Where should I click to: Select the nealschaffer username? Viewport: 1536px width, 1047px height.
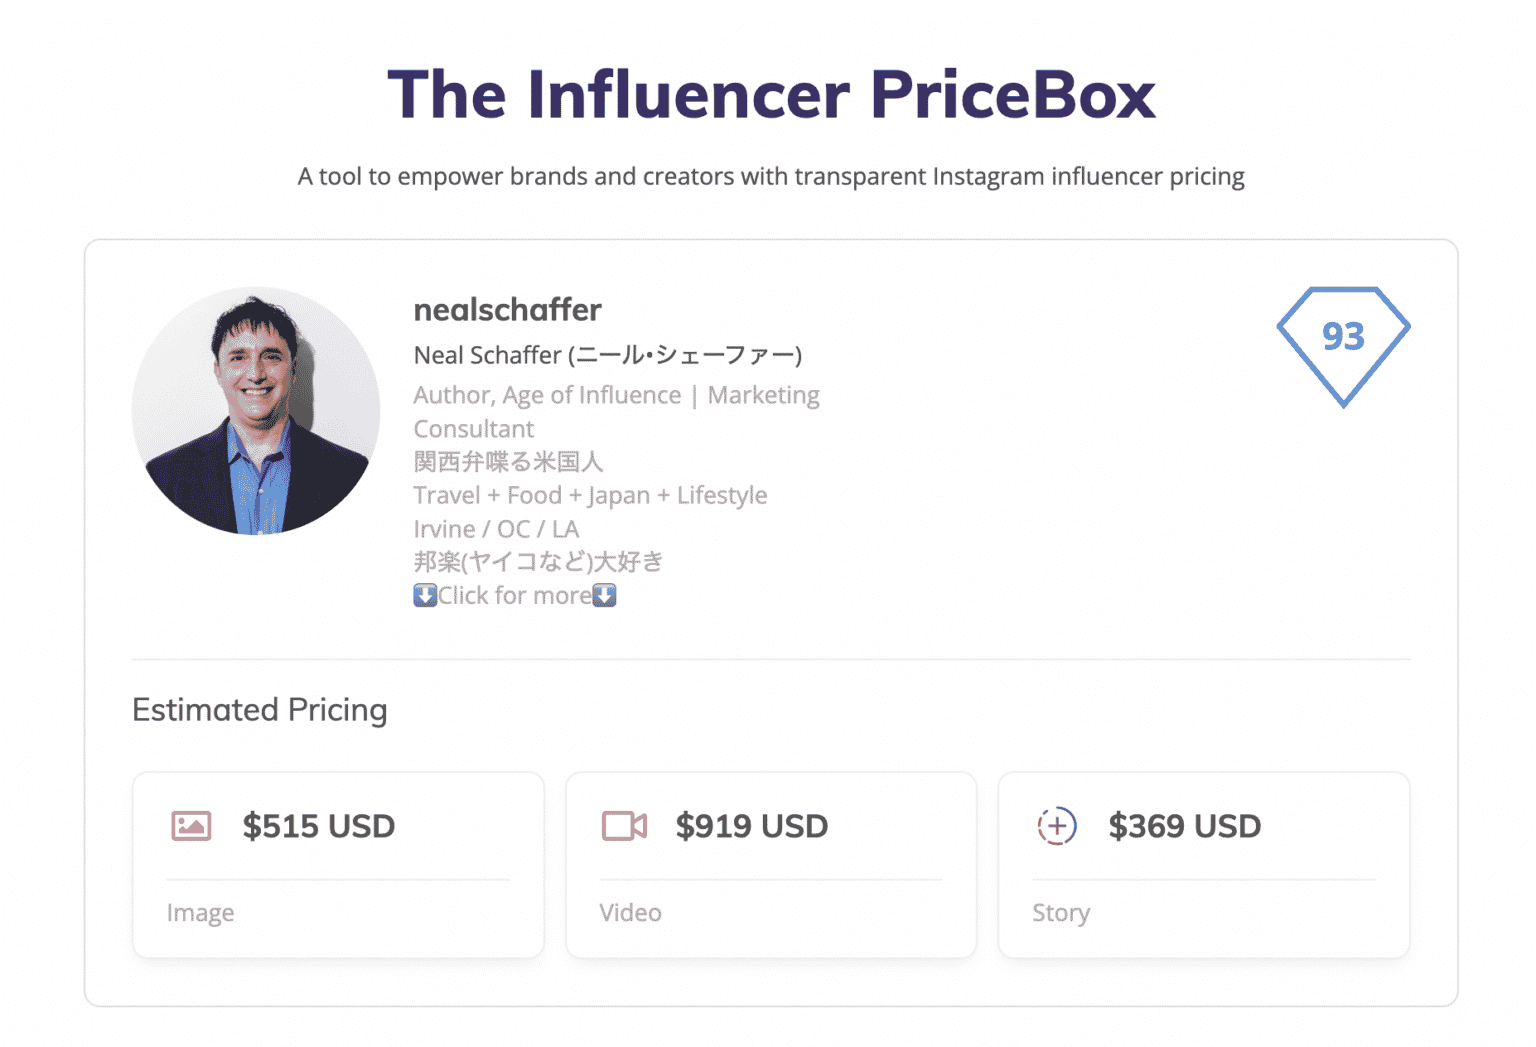coord(507,310)
